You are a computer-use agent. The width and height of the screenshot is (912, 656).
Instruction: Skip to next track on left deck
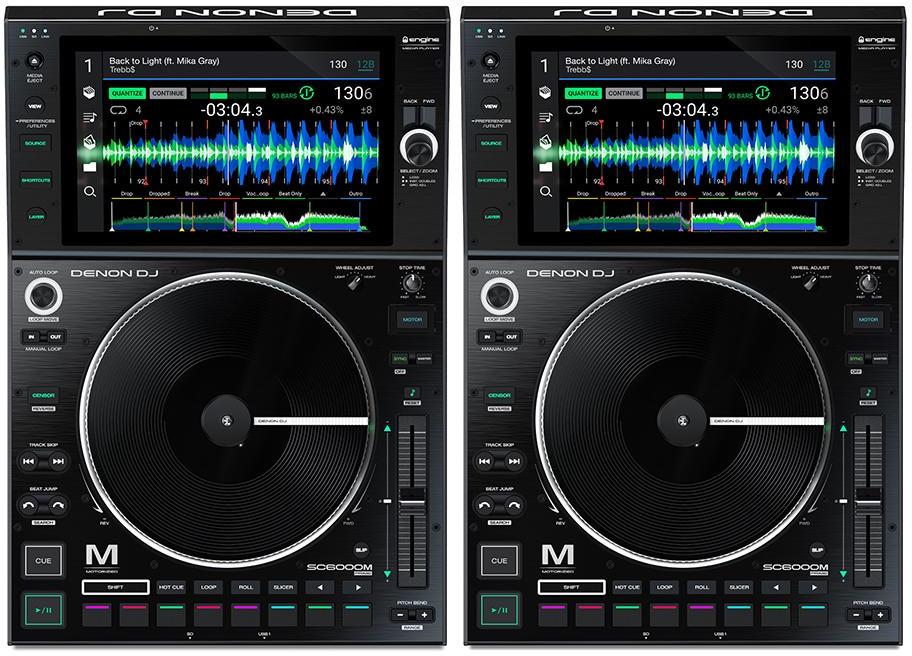click(x=58, y=461)
